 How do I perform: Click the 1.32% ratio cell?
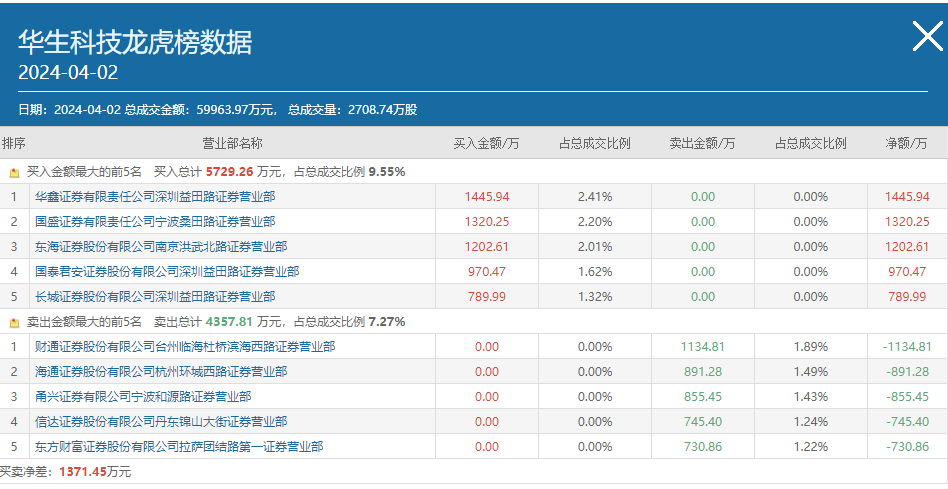point(595,297)
